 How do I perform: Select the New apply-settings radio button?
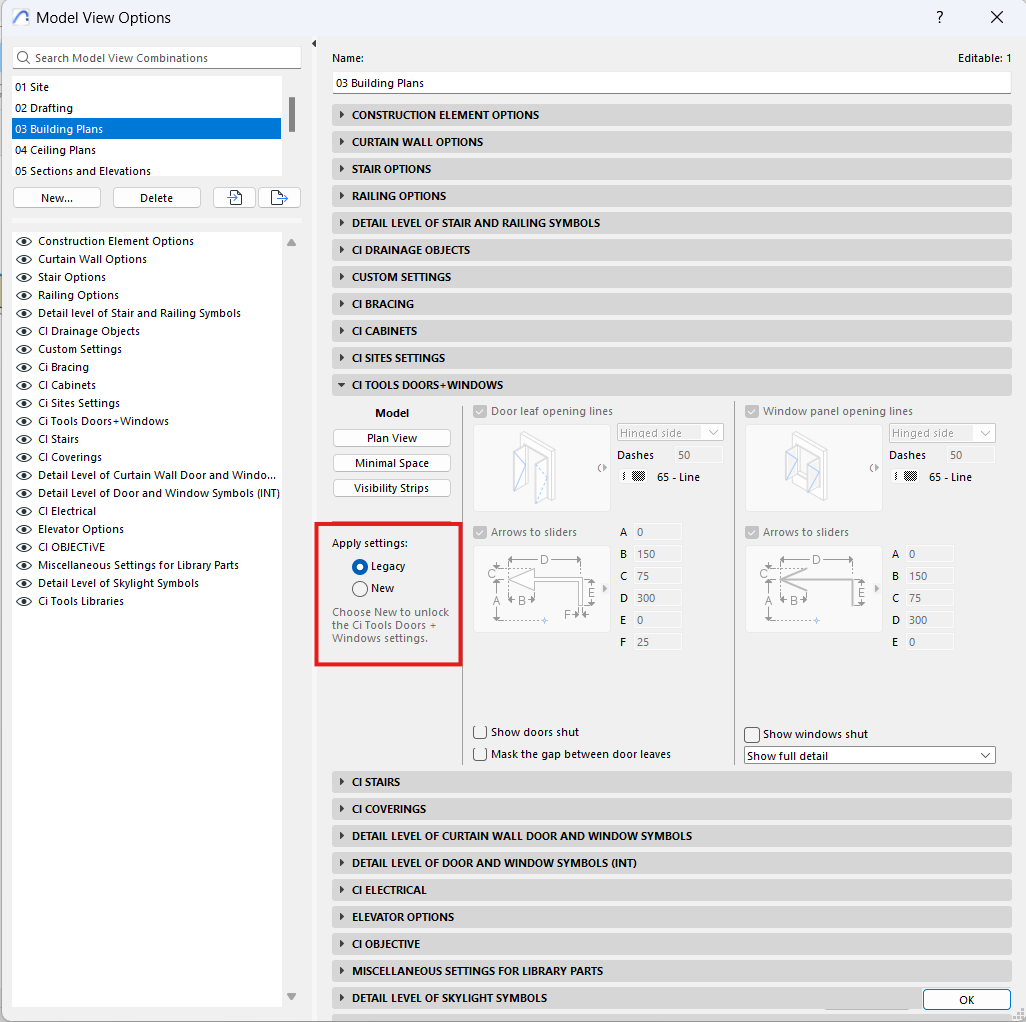[360, 589]
